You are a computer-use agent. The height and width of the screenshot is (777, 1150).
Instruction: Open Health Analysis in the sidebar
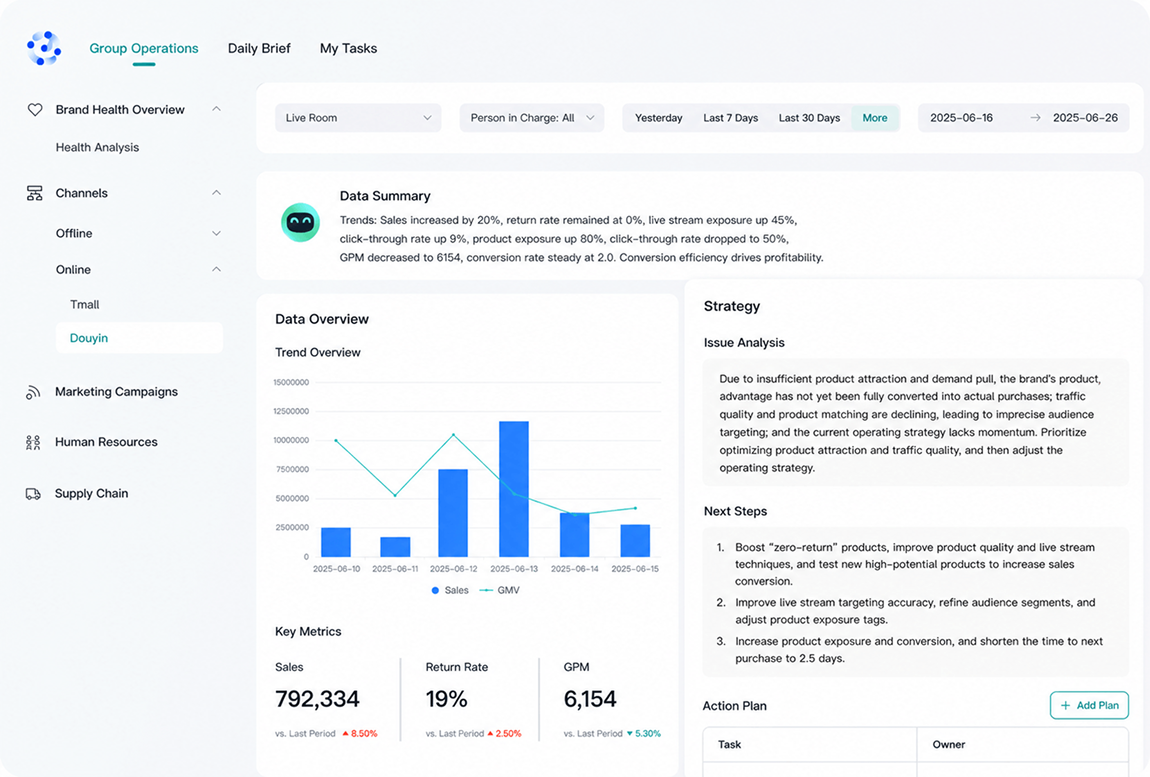[x=98, y=147]
